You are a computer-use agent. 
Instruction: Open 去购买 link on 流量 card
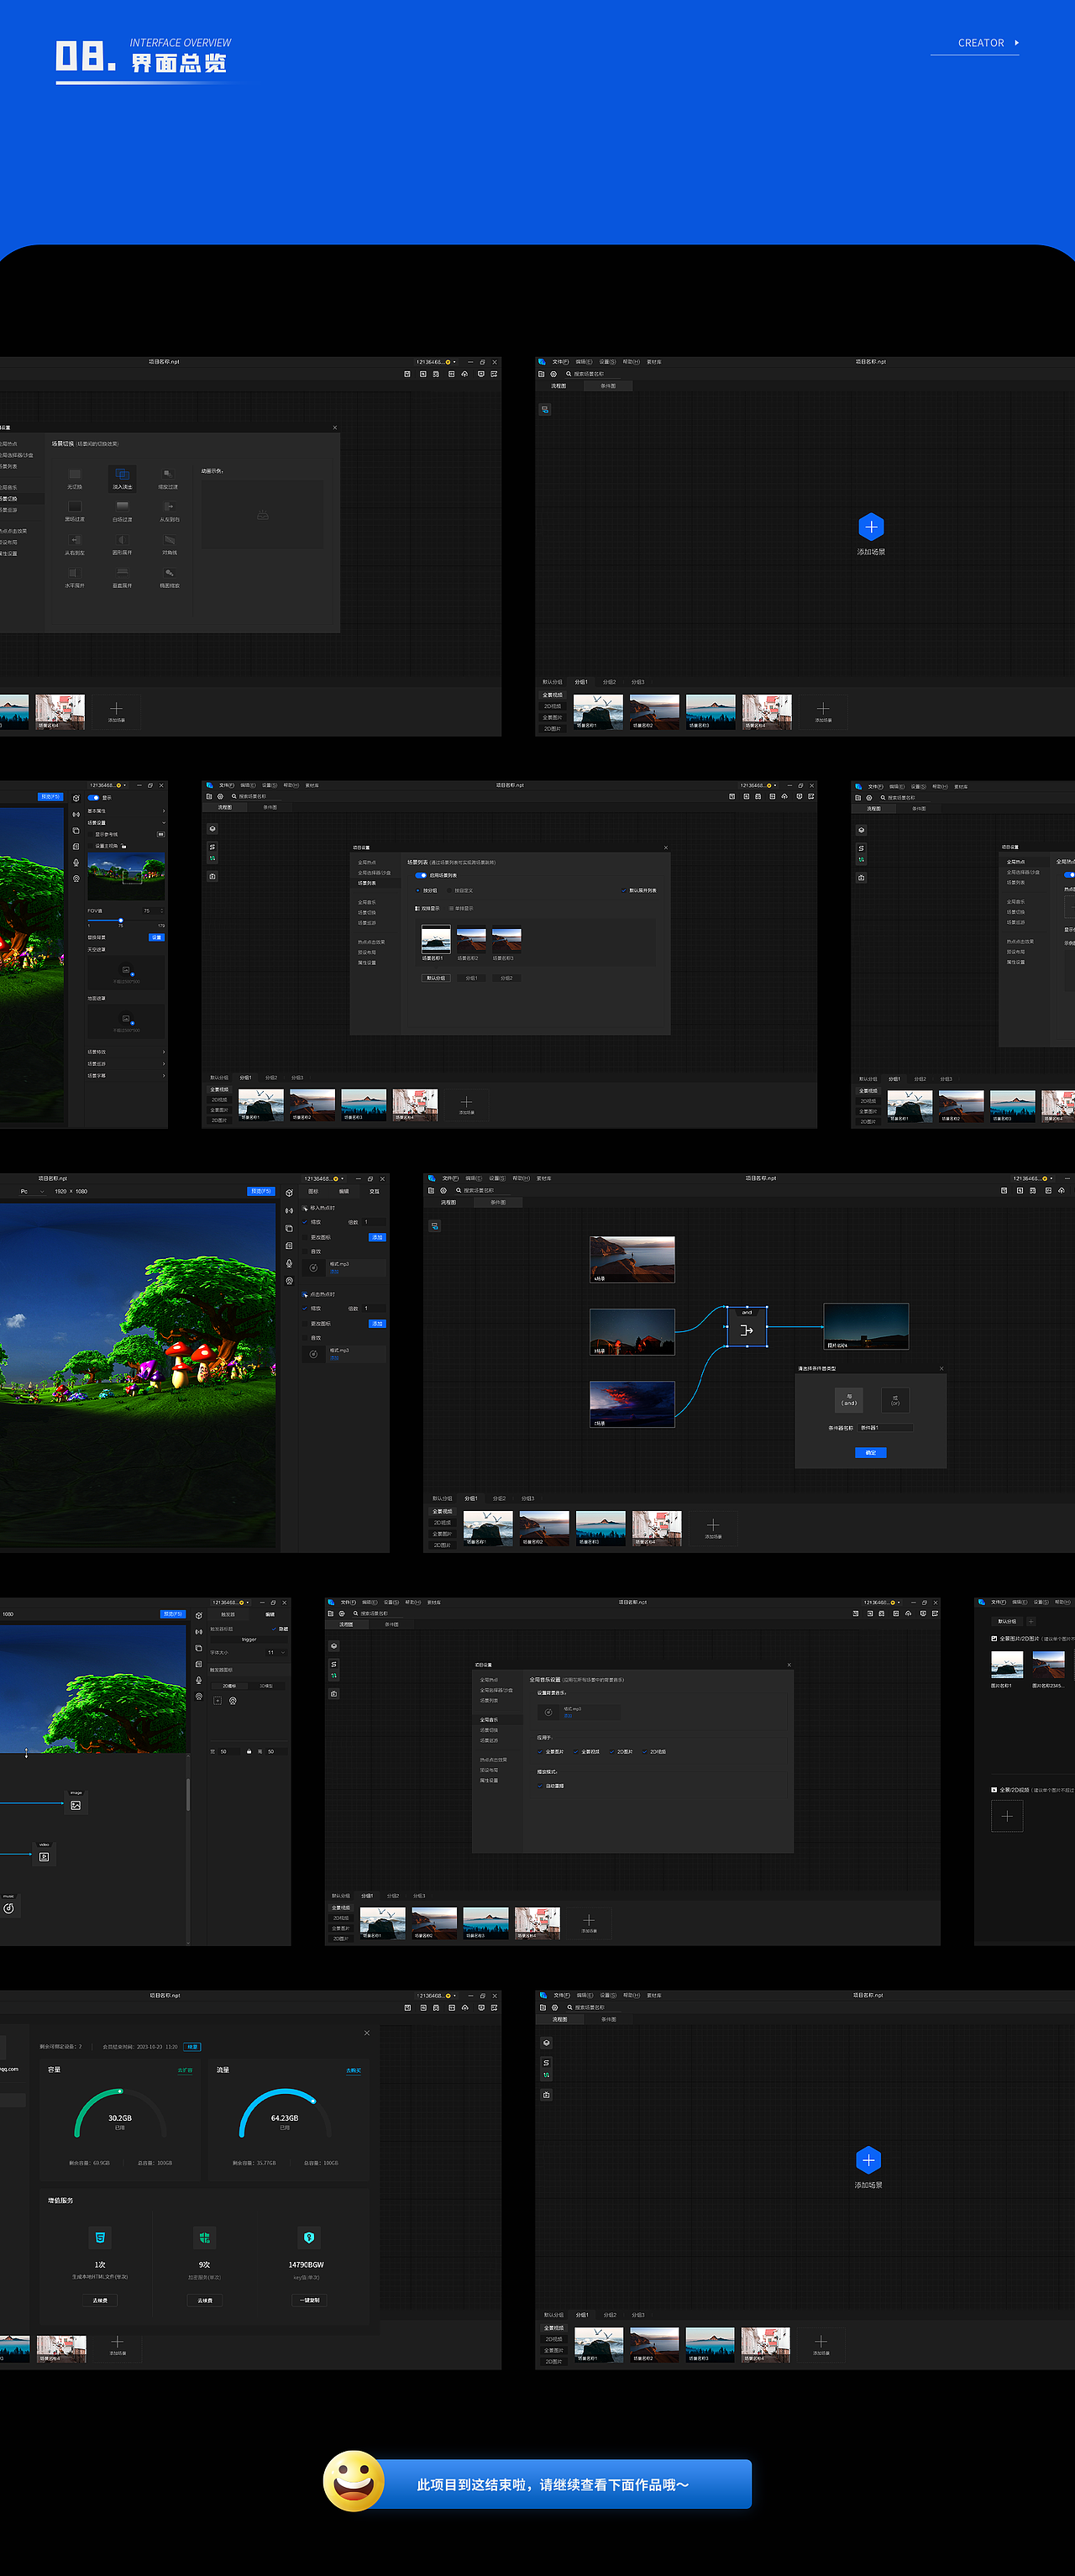tap(354, 2070)
